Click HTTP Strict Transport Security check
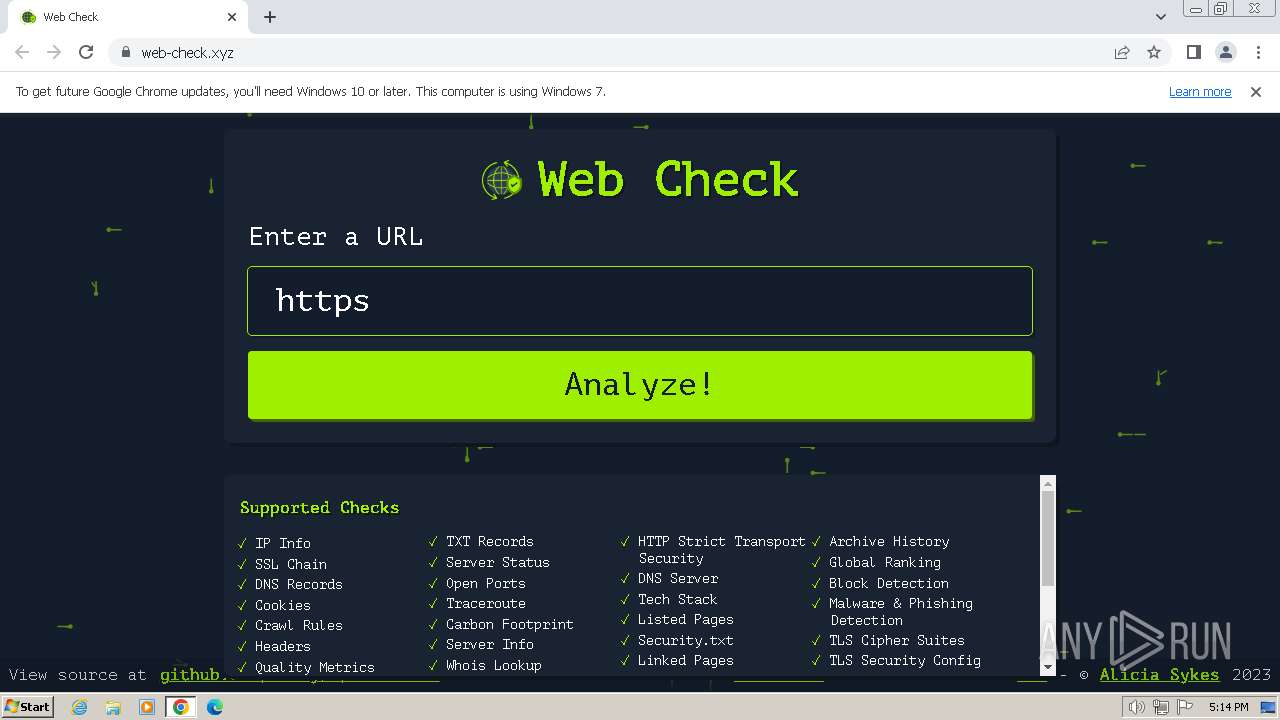 click(x=722, y=550)
